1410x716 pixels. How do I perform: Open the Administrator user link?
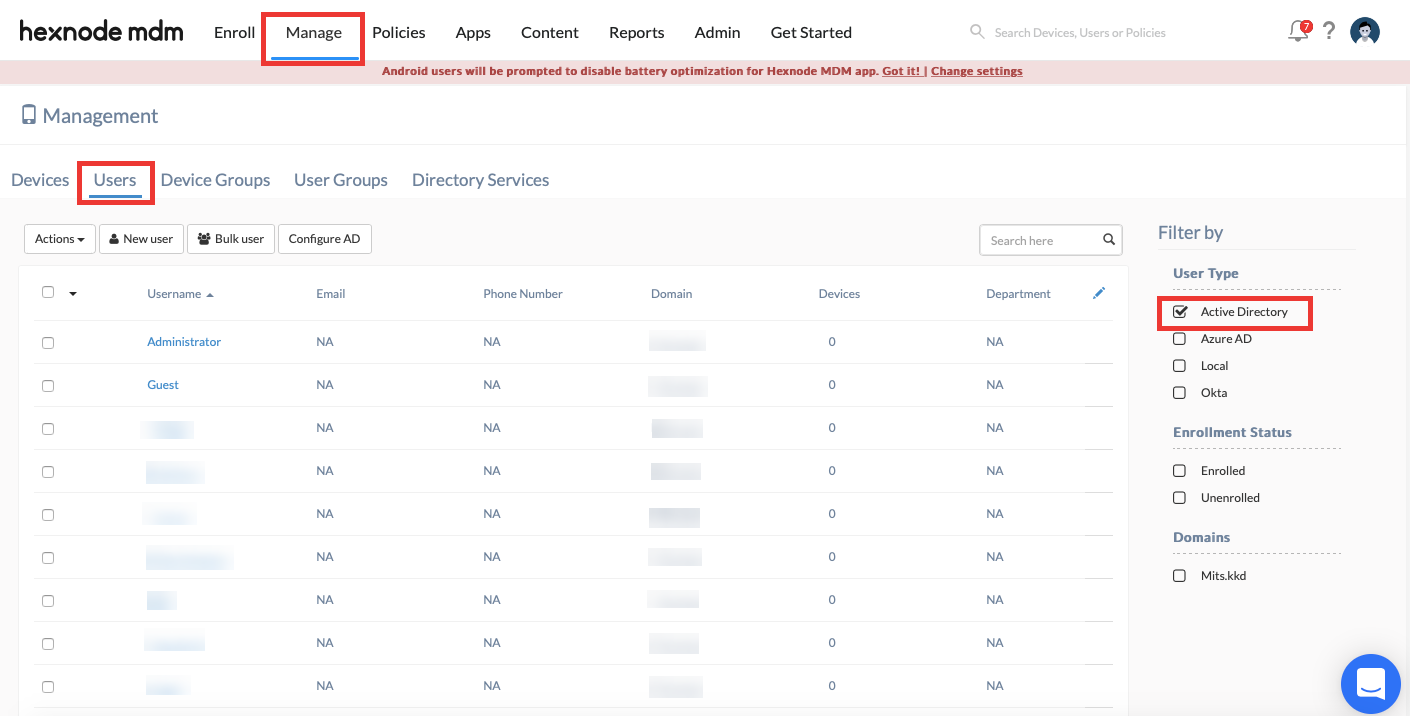pyautogui.click(x=184, y=342)
